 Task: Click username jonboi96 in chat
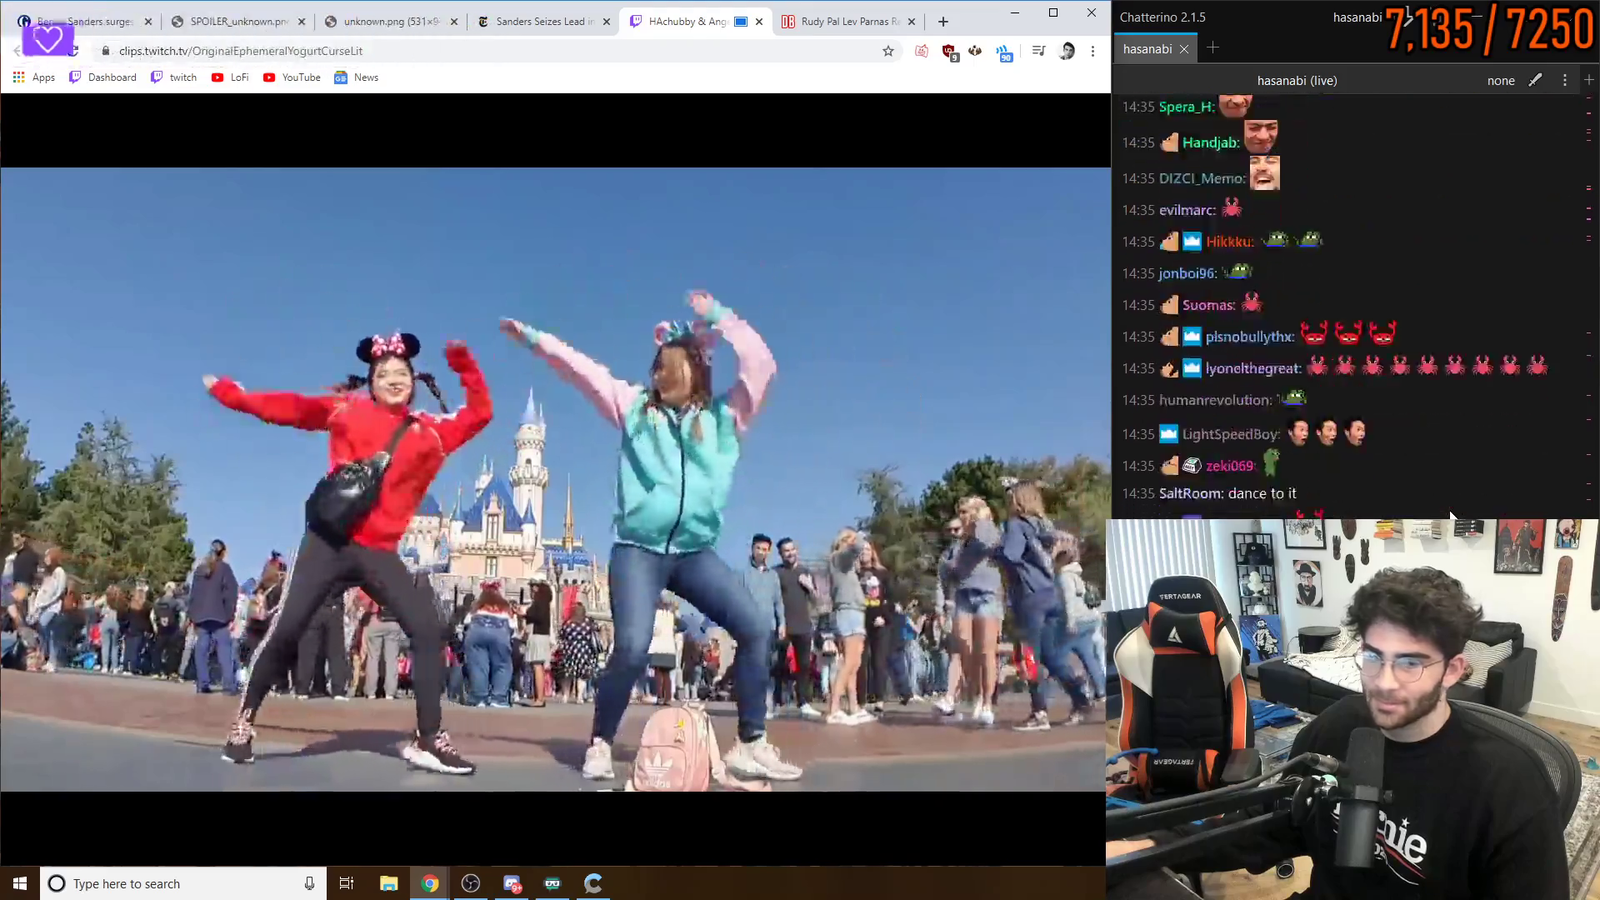tap(1188, 274)
